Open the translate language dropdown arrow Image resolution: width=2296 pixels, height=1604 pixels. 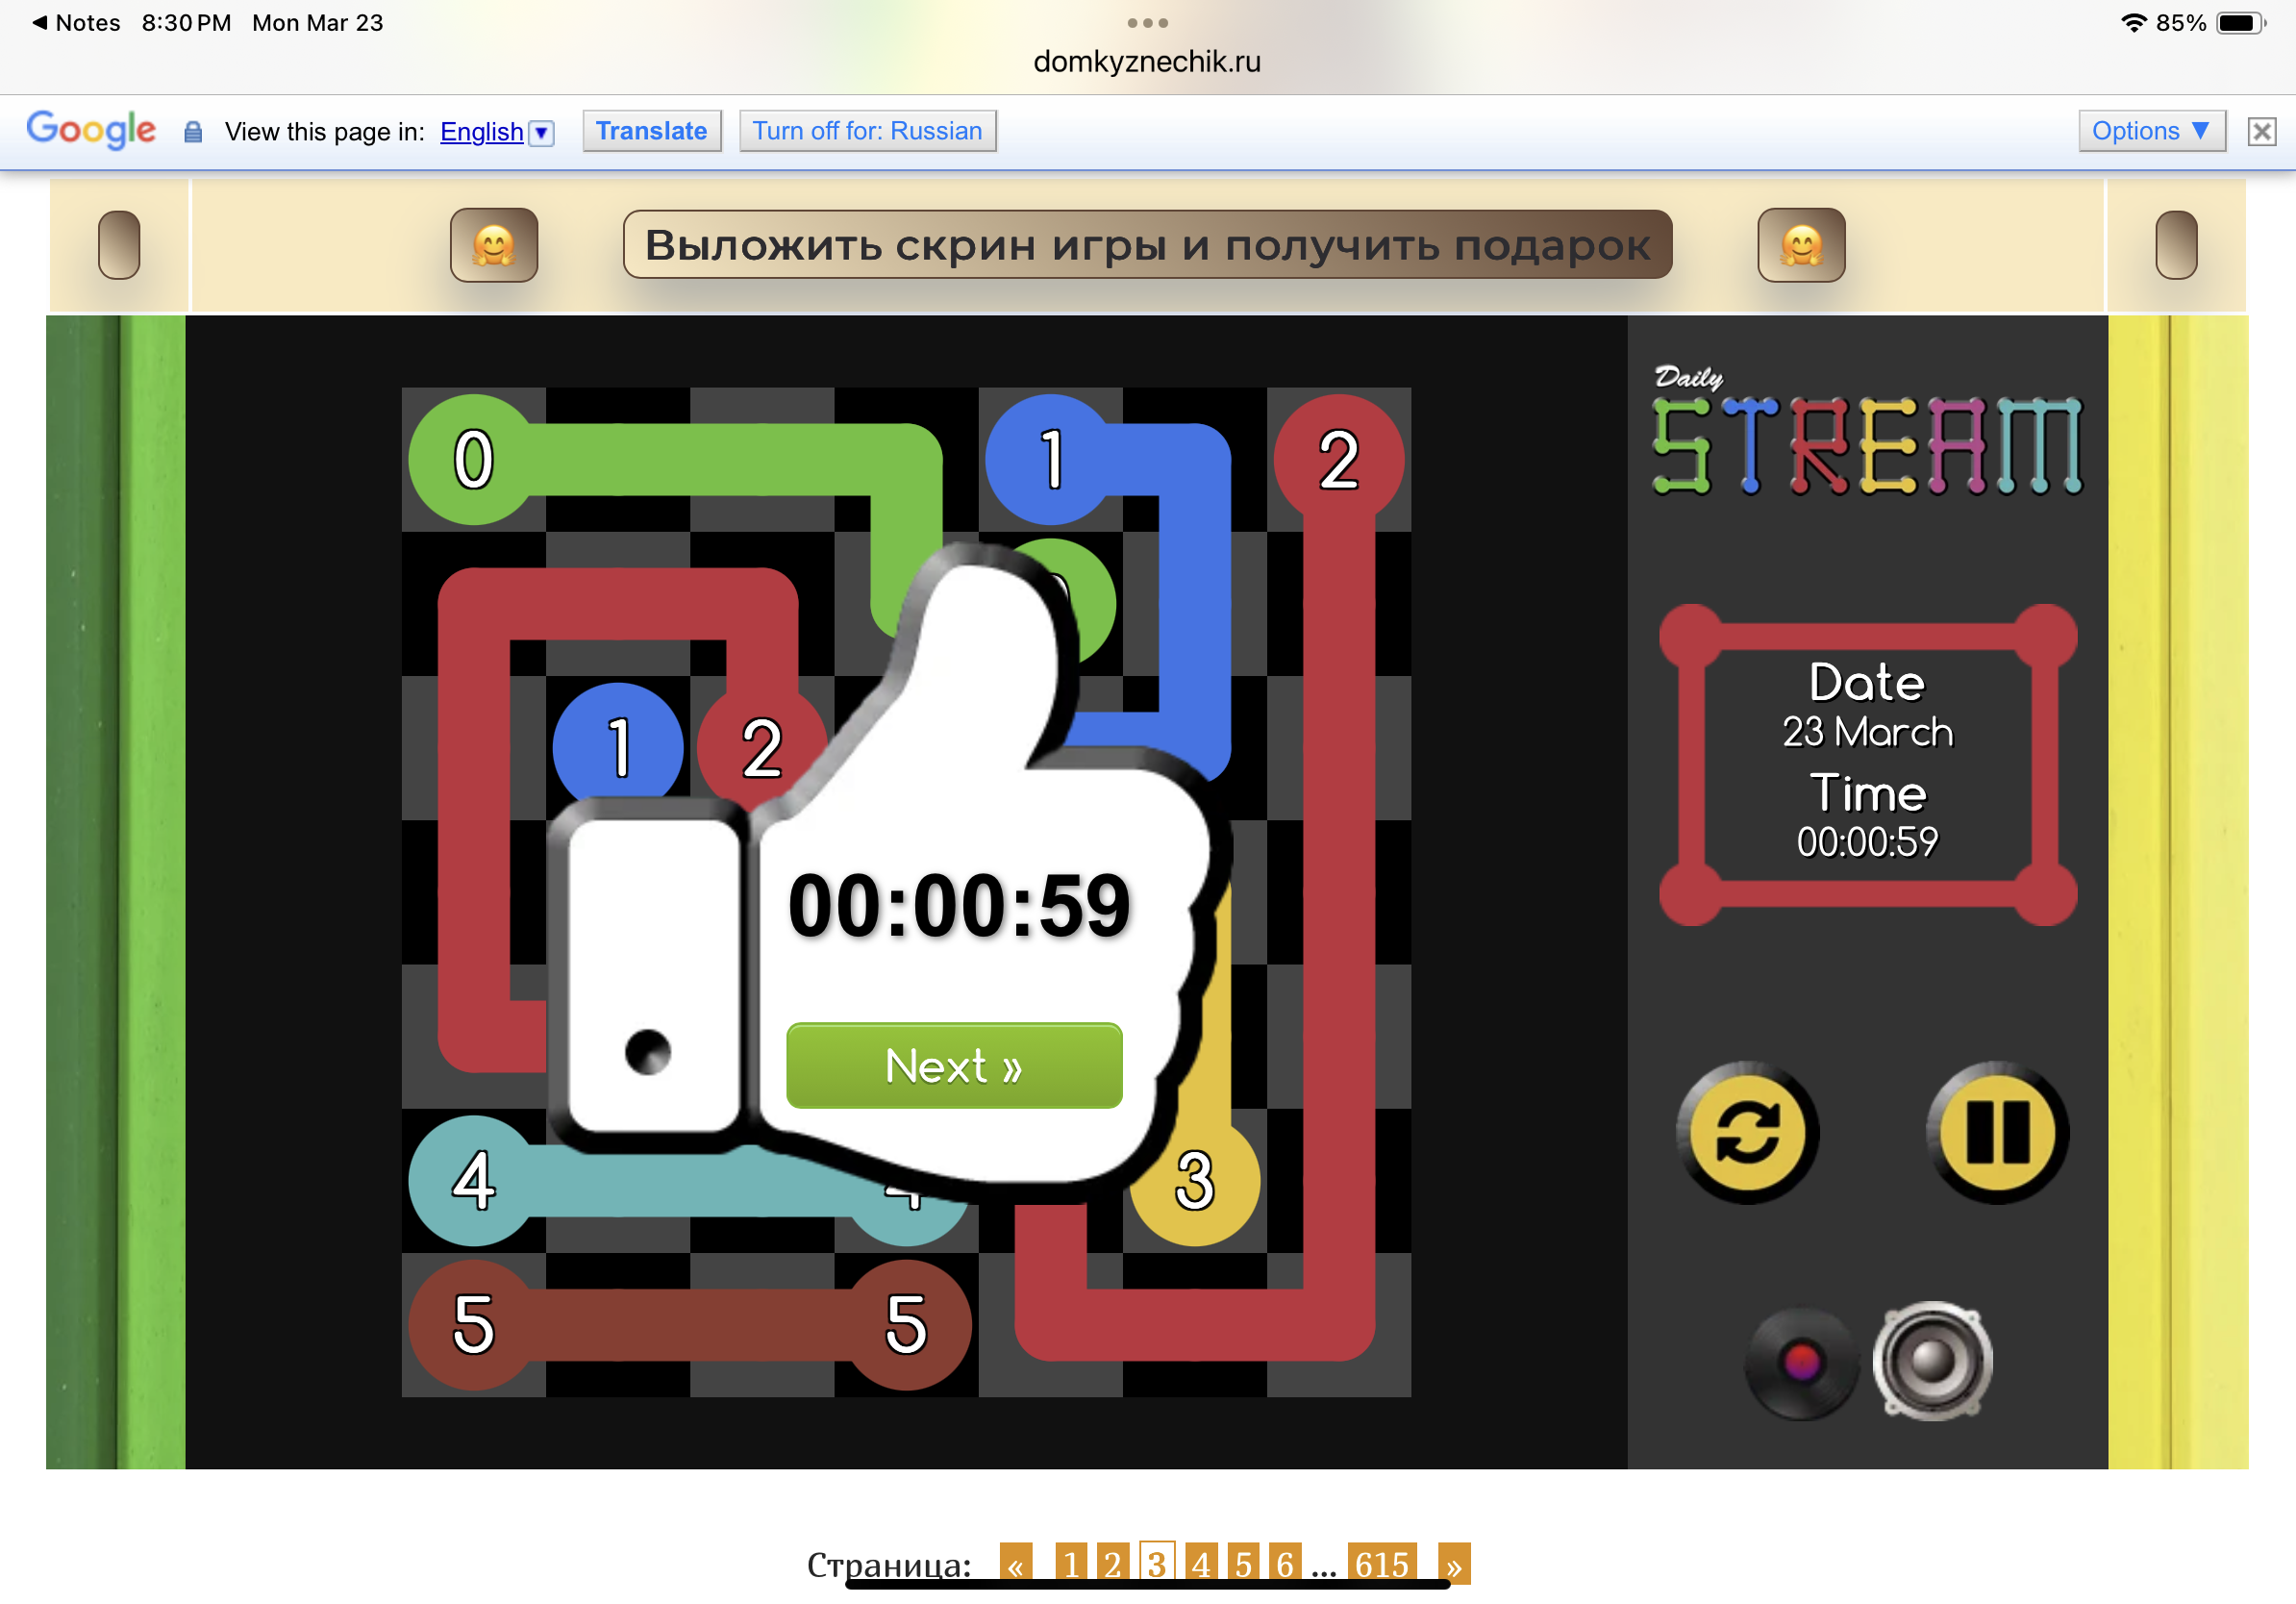click(x=541, y=132)
